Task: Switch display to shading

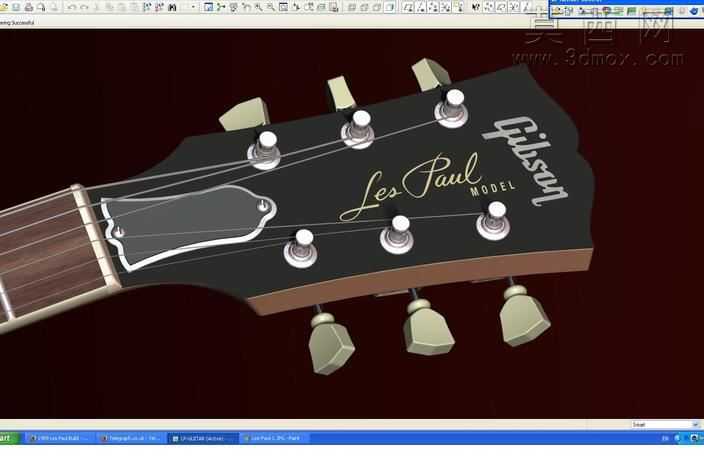Action: pyautogui.click(x=389, y=7)
